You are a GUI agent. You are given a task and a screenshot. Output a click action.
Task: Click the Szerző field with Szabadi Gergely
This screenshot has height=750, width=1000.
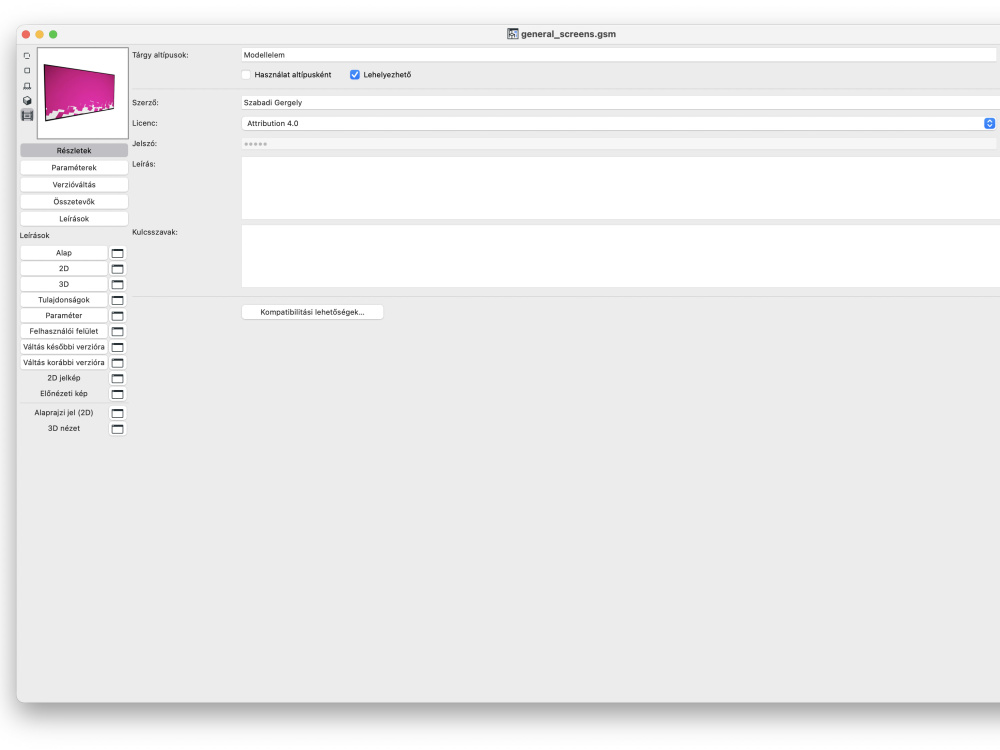click(621, 102)
